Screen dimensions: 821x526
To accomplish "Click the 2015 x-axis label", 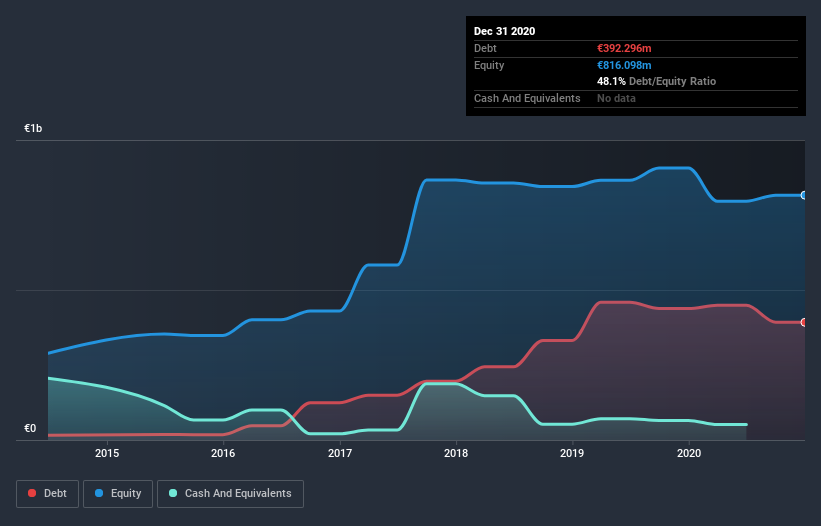I will tap(107, 453).
